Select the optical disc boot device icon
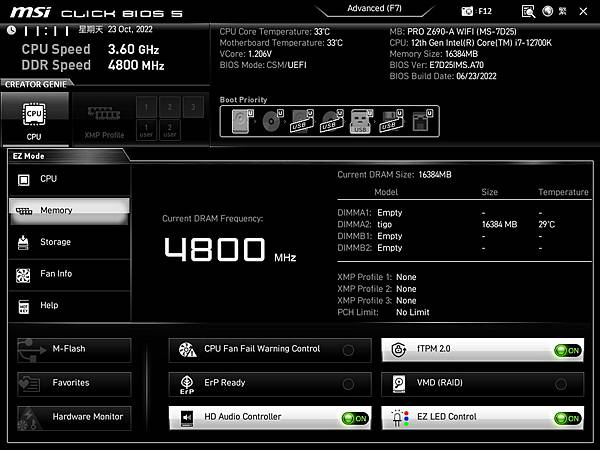 click(272, 121)
